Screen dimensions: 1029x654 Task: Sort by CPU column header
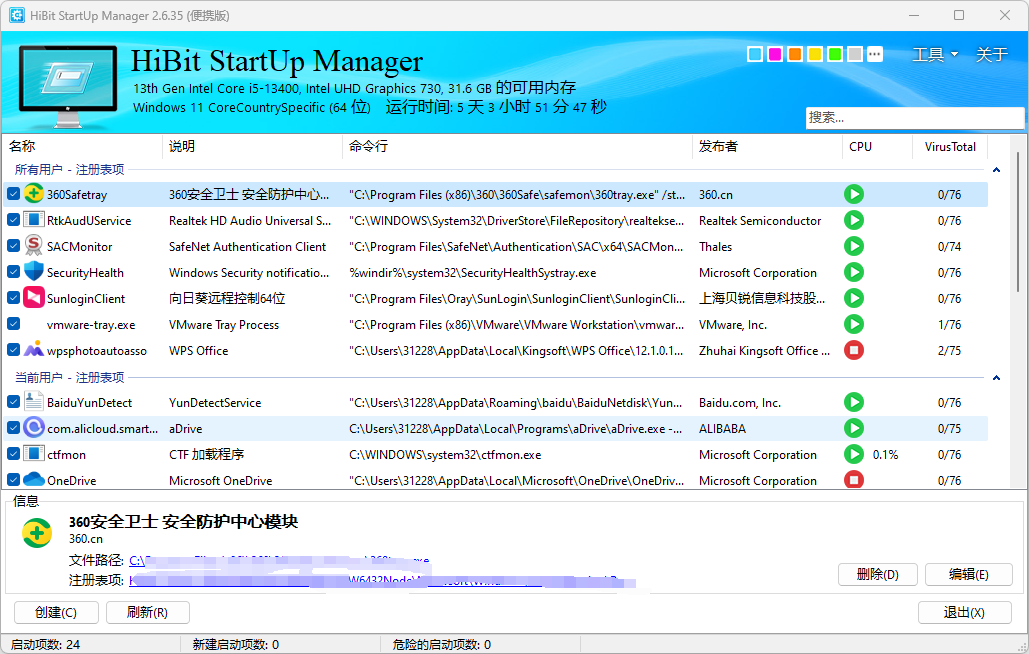[877, 146]
